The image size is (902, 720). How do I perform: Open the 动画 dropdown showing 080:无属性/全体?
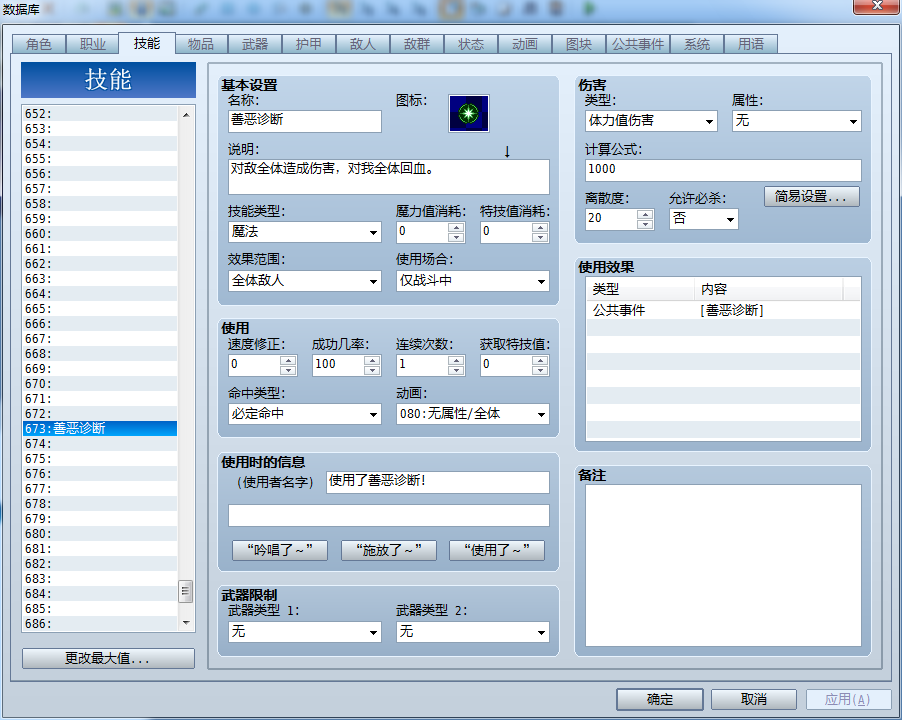coord(472,413)
